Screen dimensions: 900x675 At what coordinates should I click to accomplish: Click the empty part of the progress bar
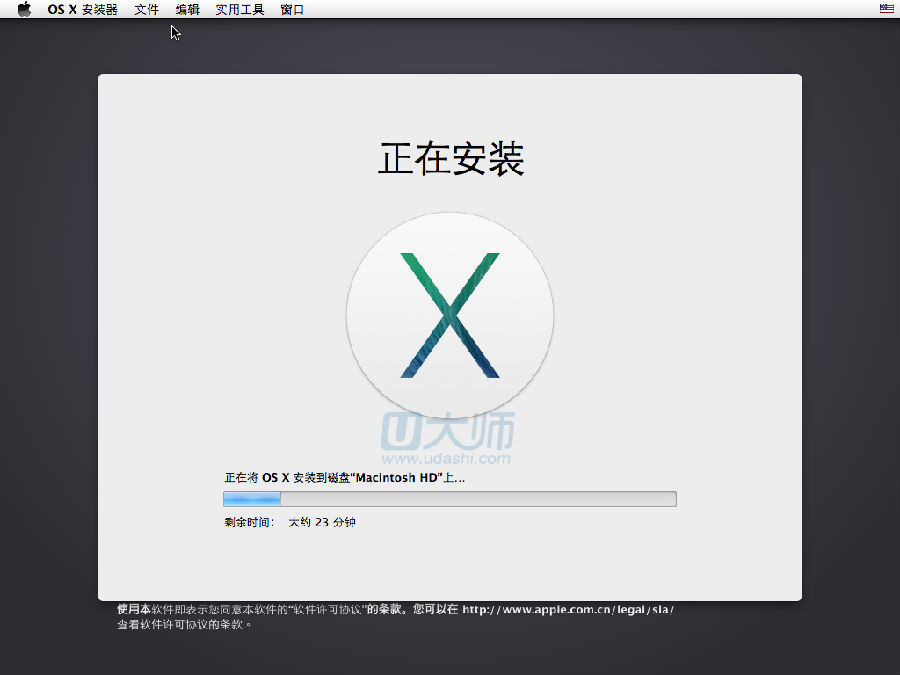[x=478, y=499]
